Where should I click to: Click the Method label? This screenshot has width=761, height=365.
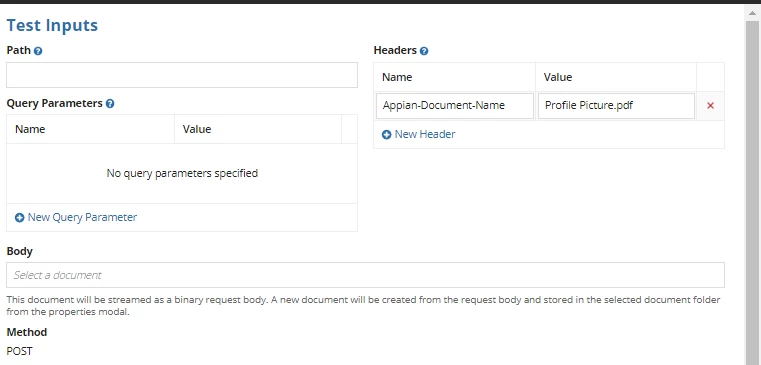(27, 332)
